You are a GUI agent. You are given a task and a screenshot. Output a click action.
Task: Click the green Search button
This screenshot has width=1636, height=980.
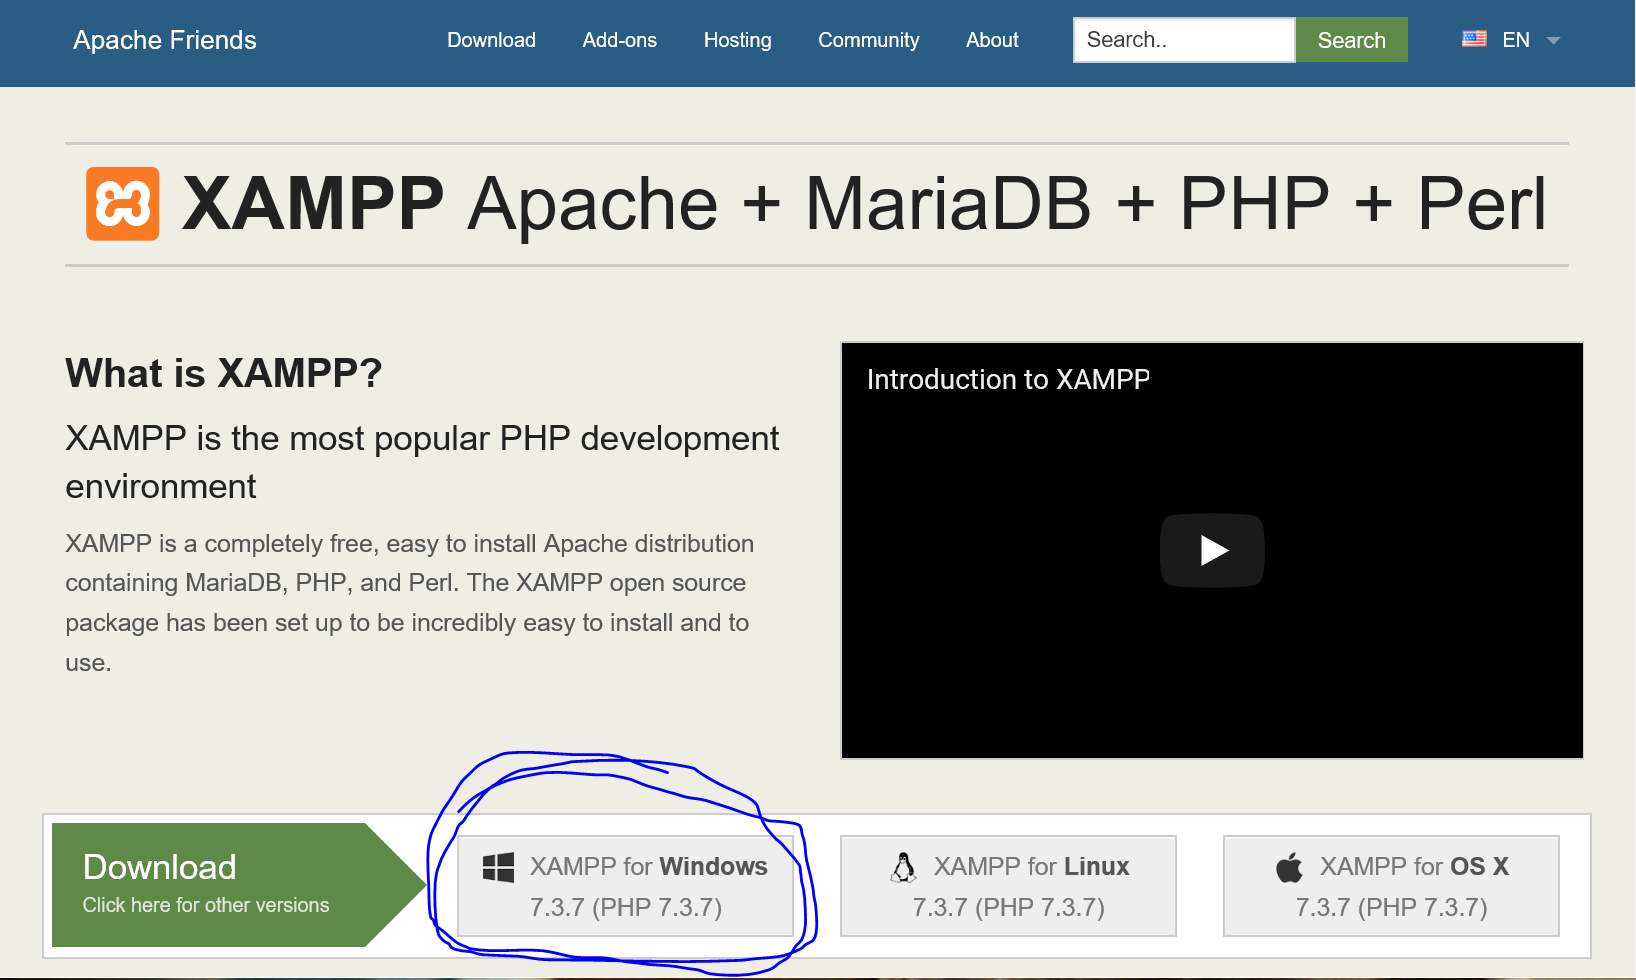pos(1351,40)
